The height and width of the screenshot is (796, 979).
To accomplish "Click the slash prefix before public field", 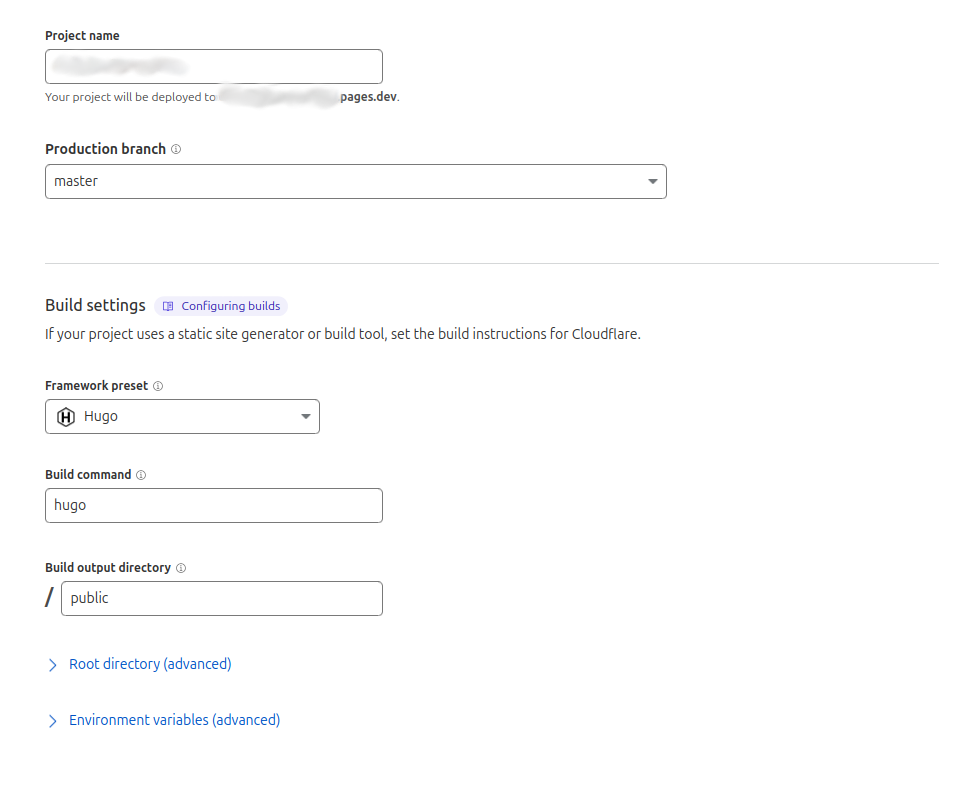I will tap(49, 598).
